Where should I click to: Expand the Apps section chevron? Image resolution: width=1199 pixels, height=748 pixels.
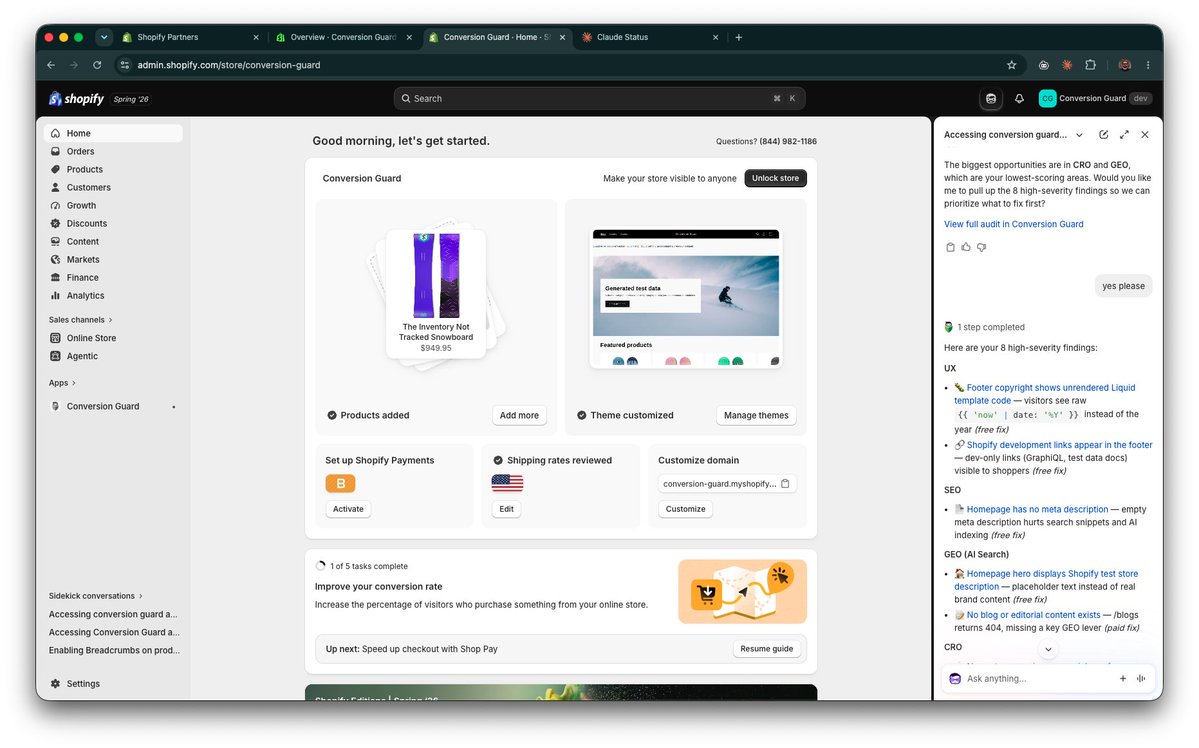tap(74, 383)
